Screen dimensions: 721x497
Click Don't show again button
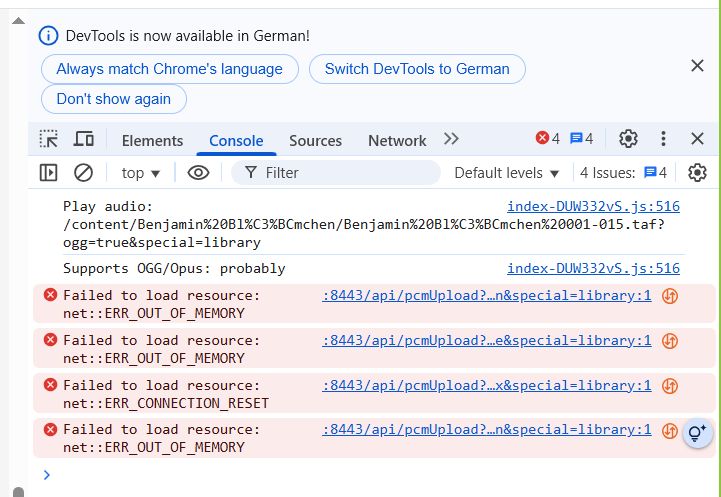point(114,99)
